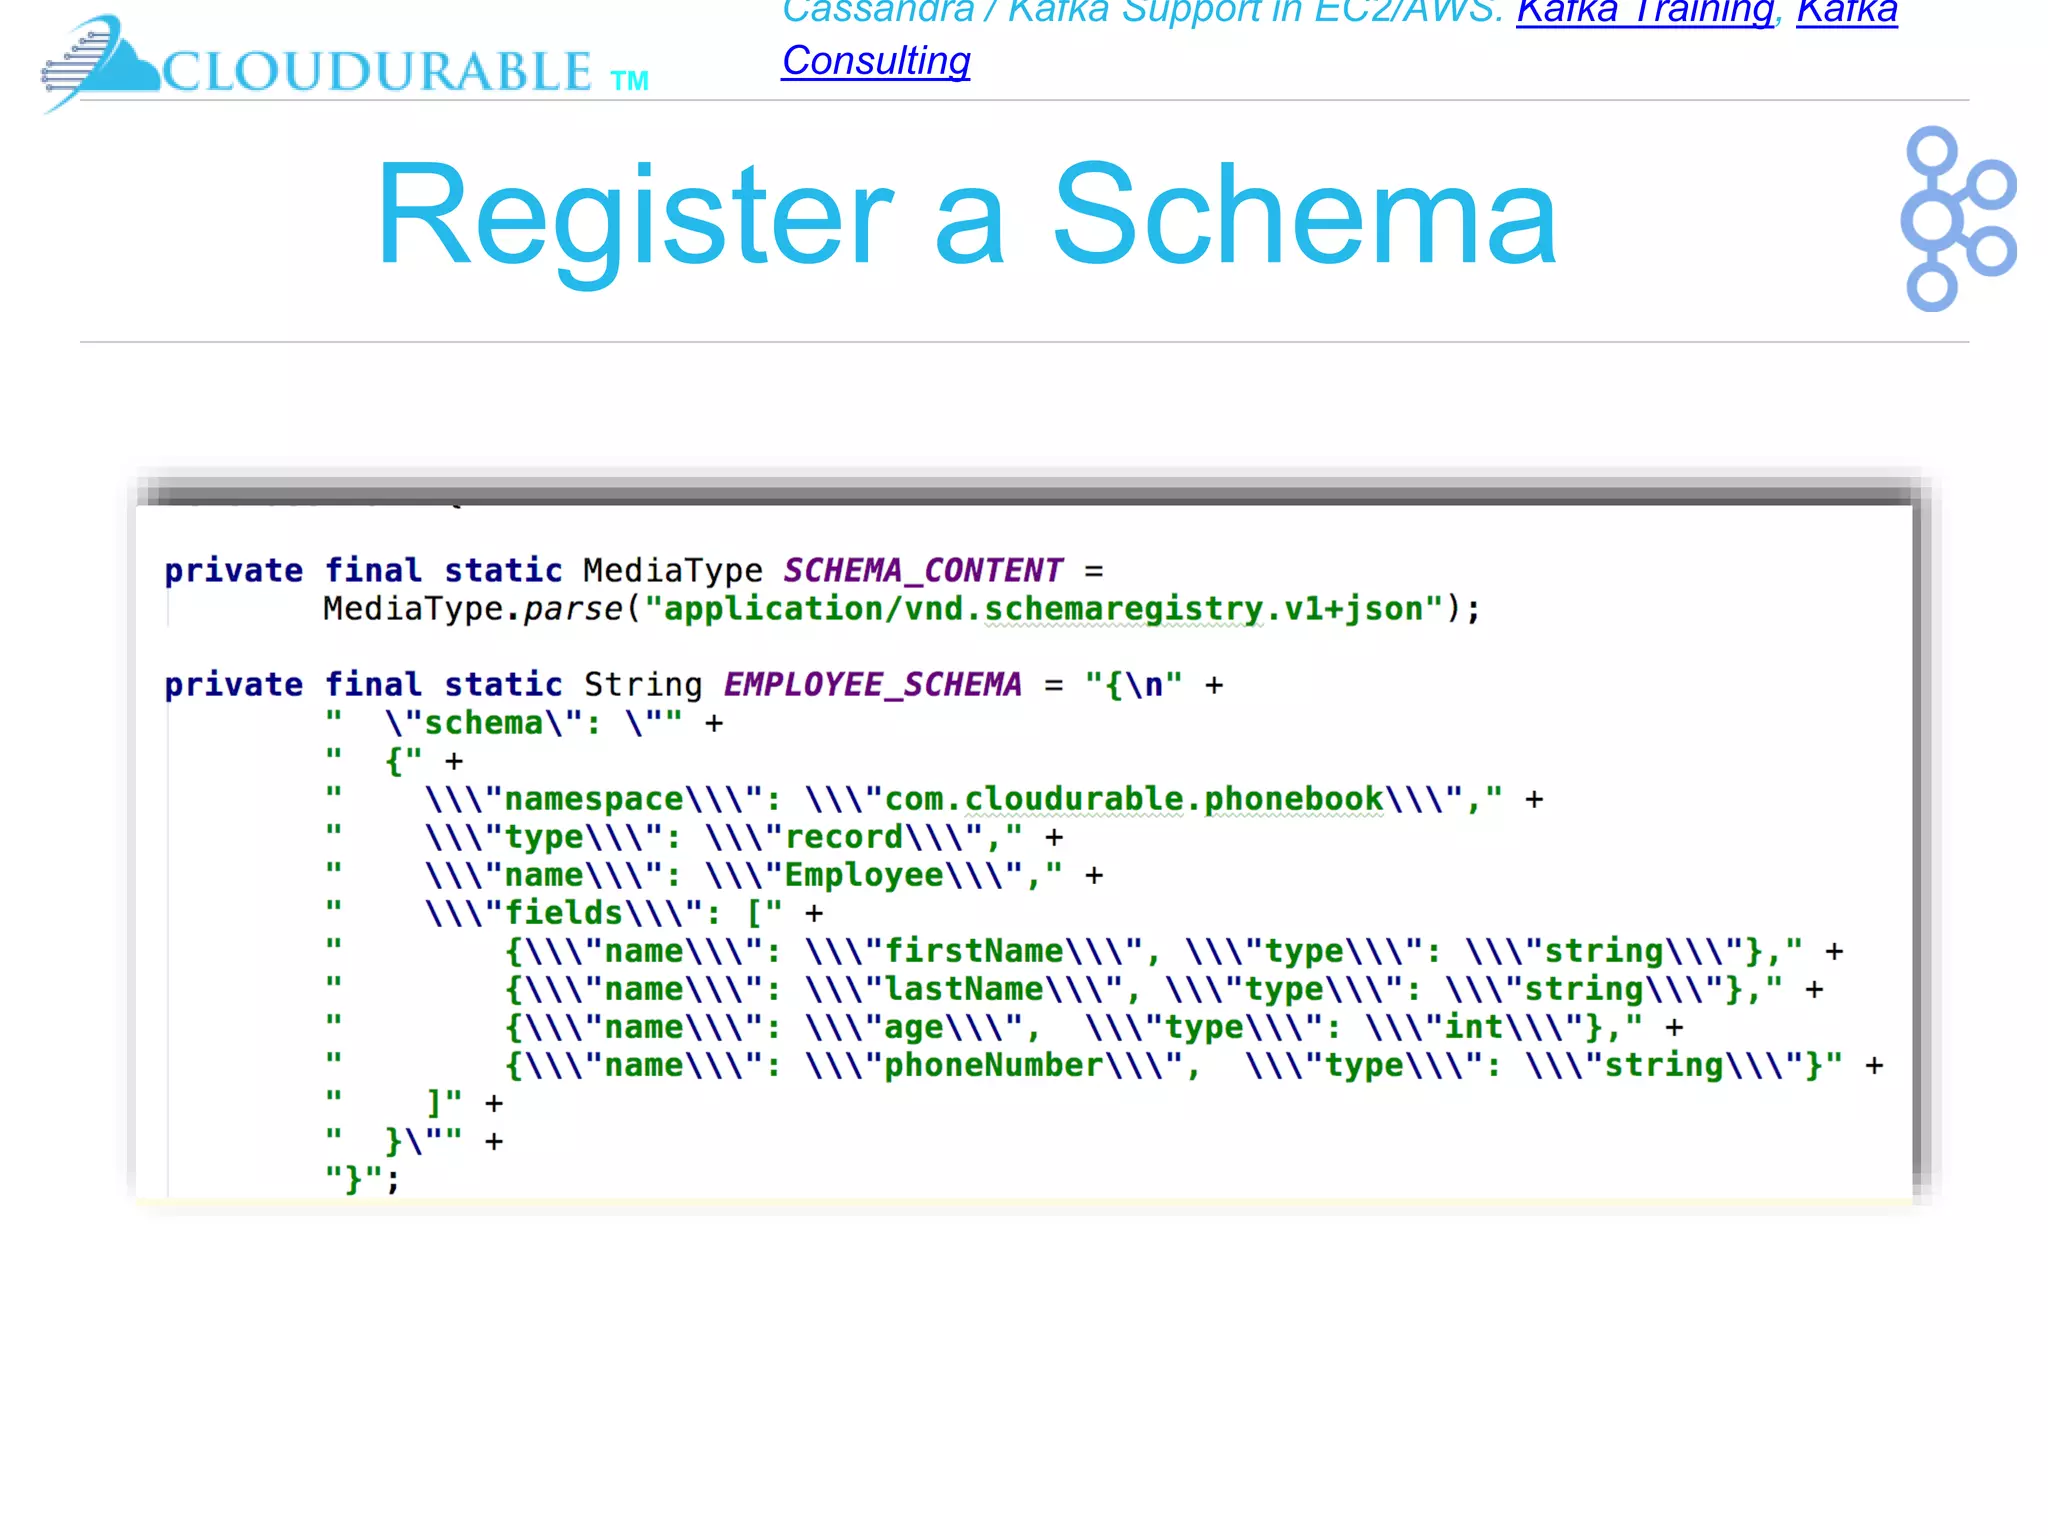Image resolution: width=2048 pixels, height=1536 pixels.
Task: Open the Consulting hyperlink
Action: pos(875,61)
